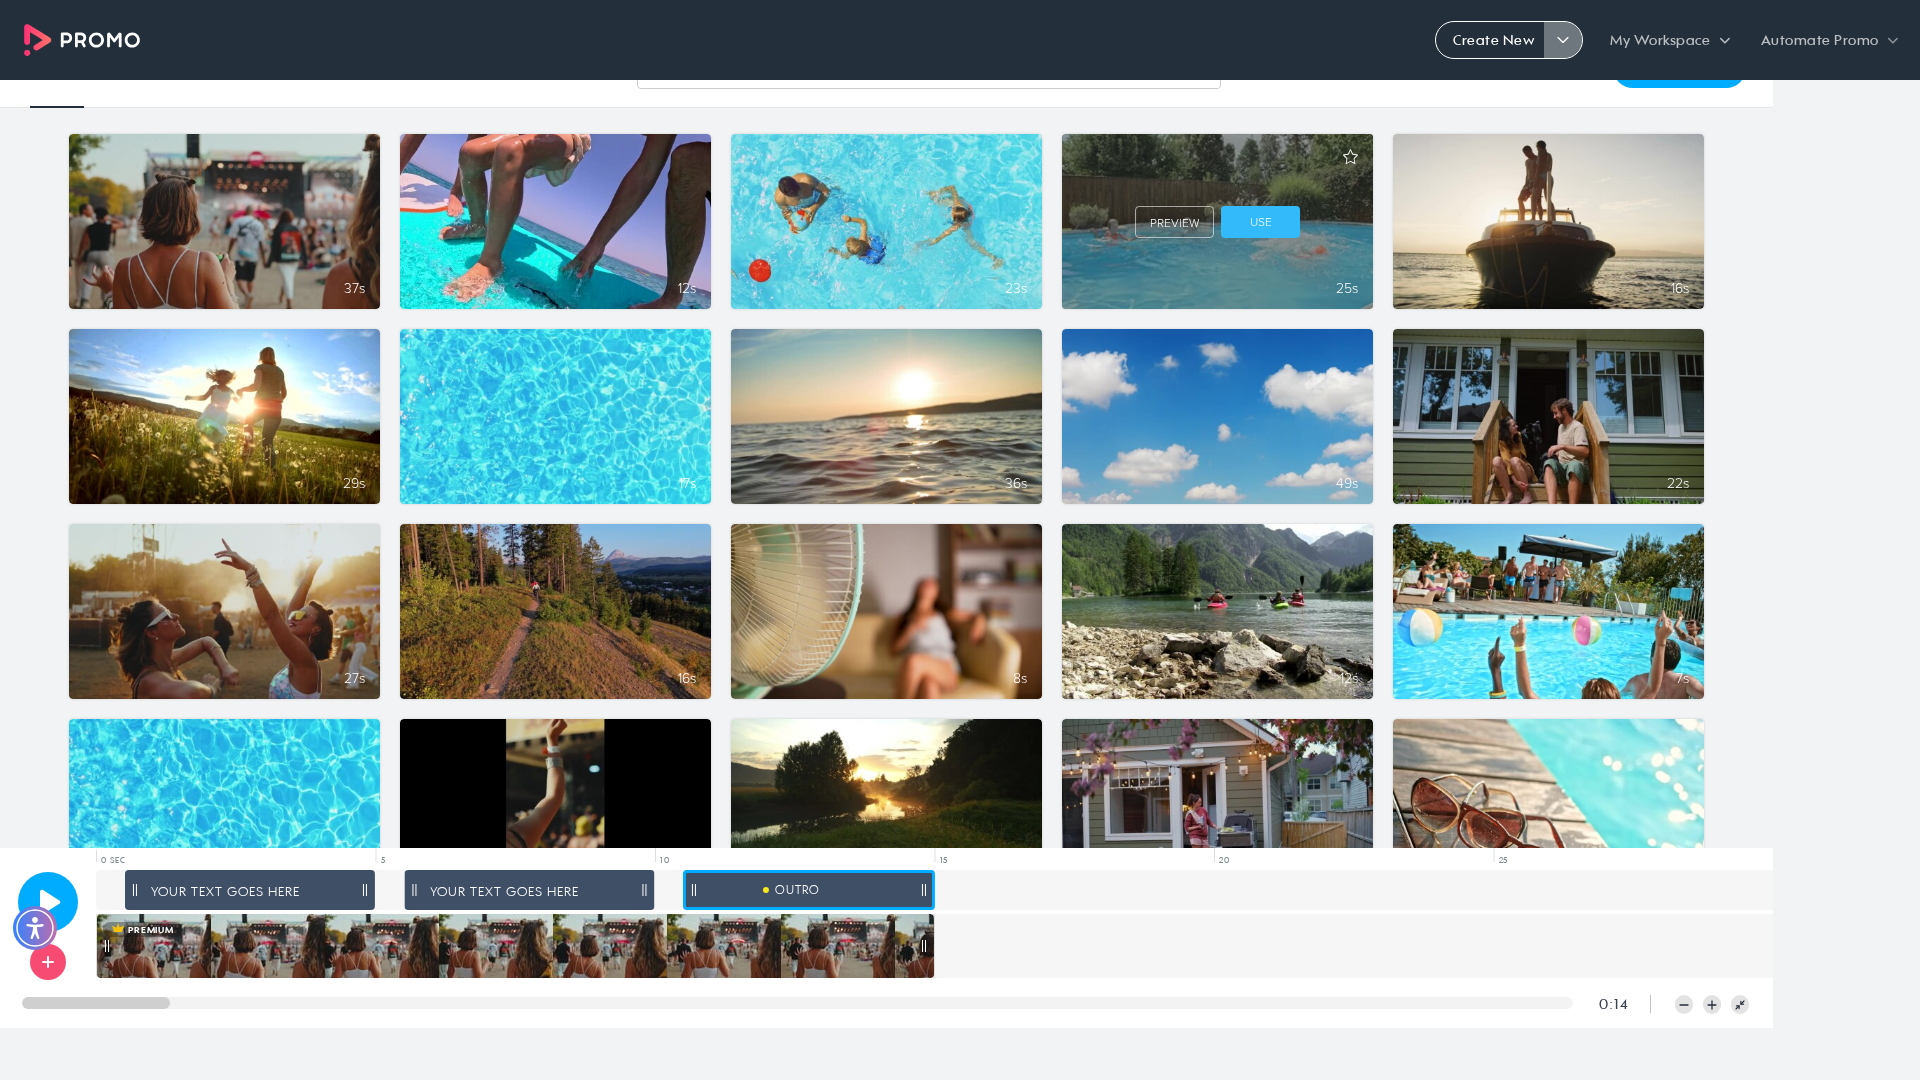Open the accessibility widget icon
Viewport: 1920px width, 1080px height.
[35, 928]
